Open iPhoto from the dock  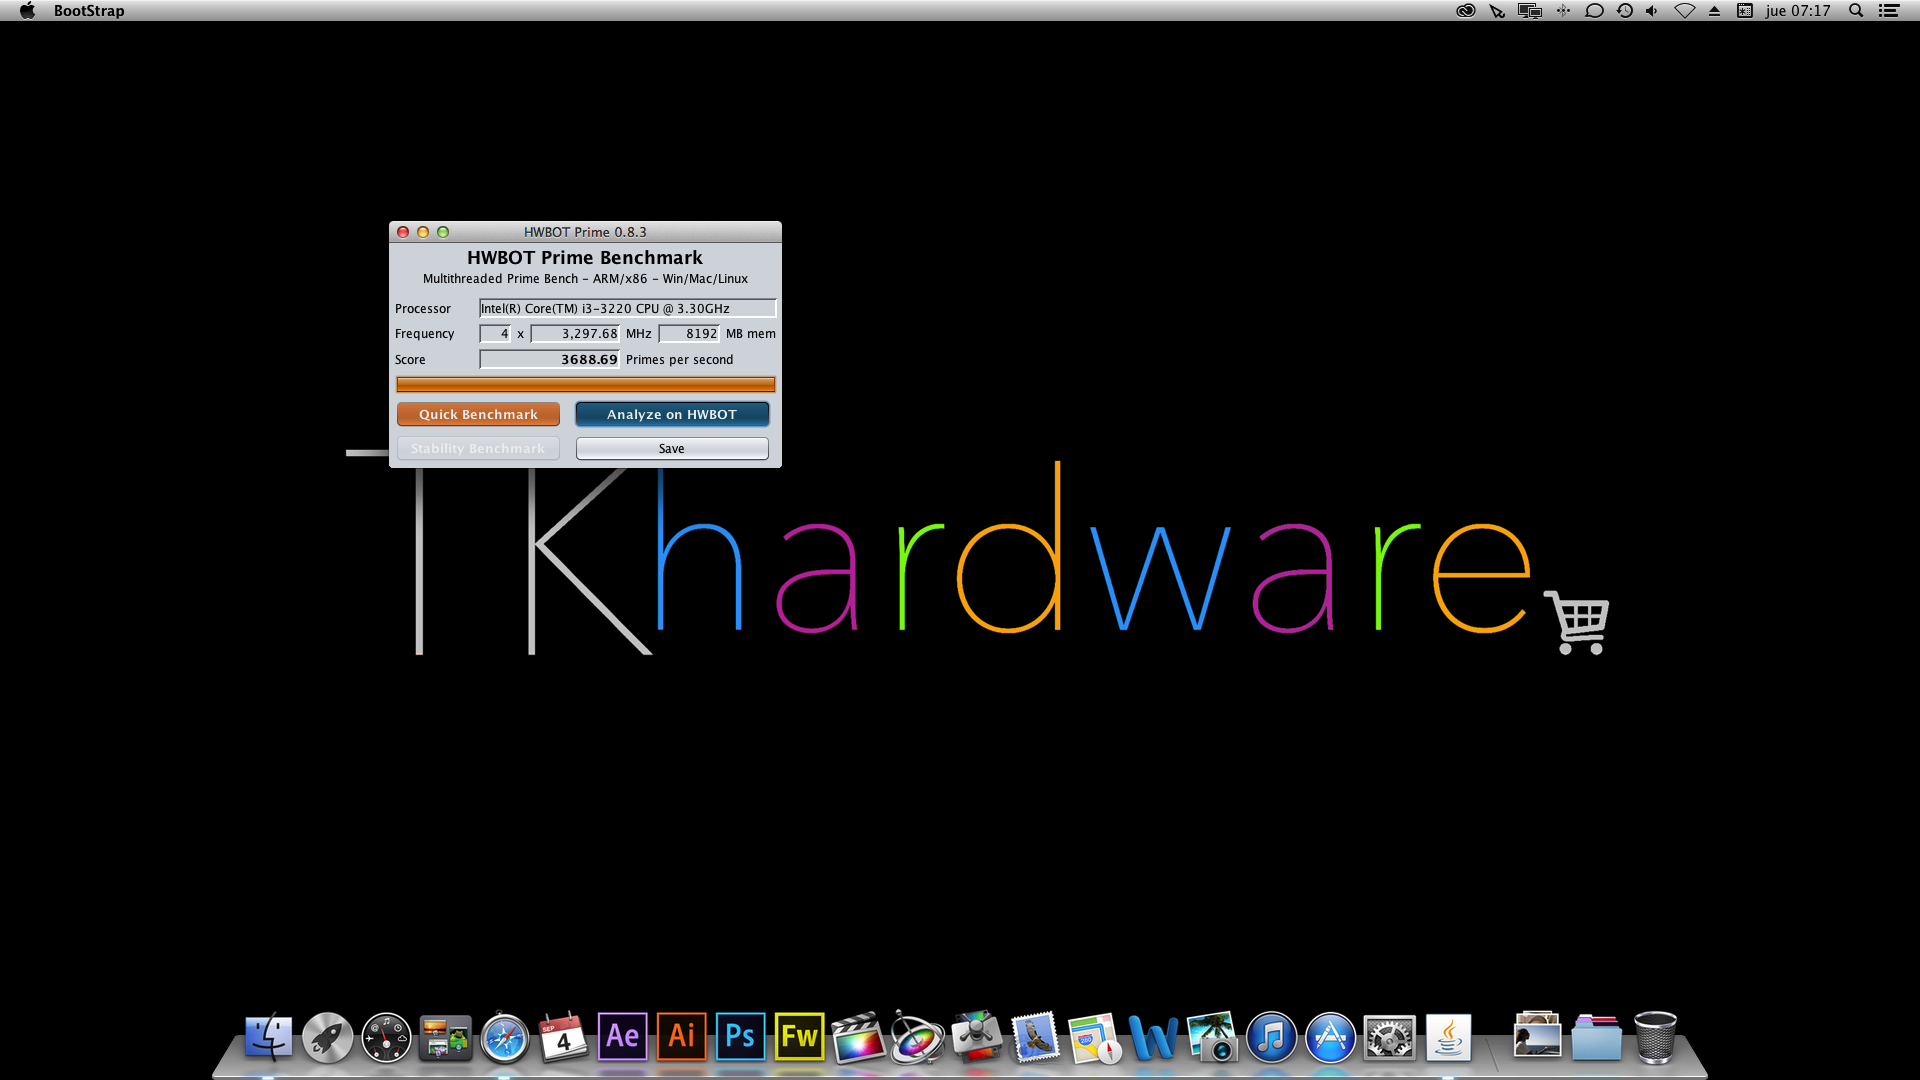tap(1212, 1037)
